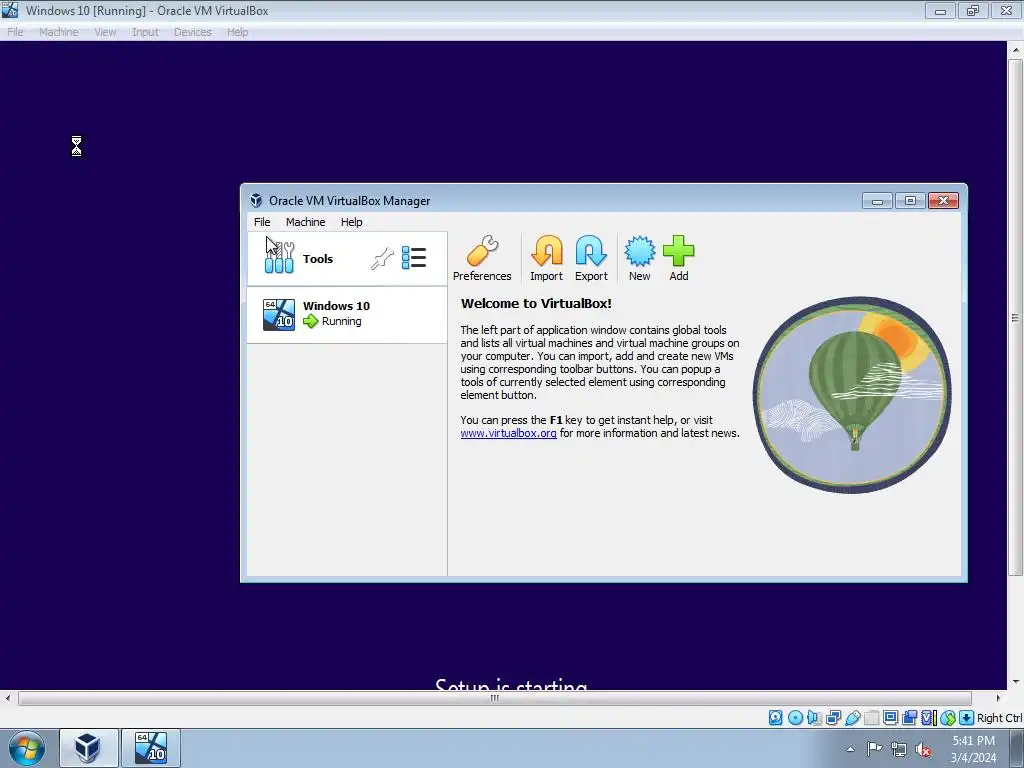1024x768 pixels.
Task: Show hidden system tray icons
Action: click(850, 749)
